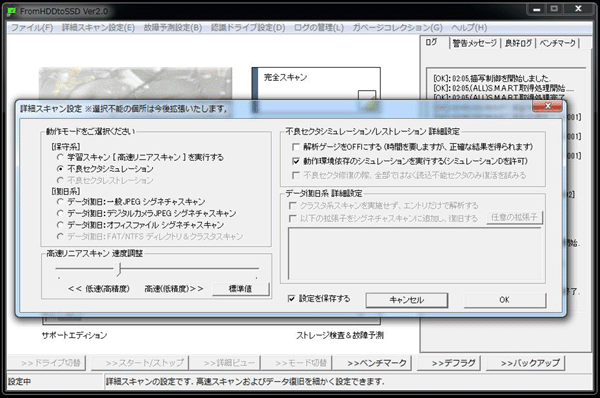
Task: Click the status bar text starting 詳細スキャンの設定です
Action: [x=245, y=382]
